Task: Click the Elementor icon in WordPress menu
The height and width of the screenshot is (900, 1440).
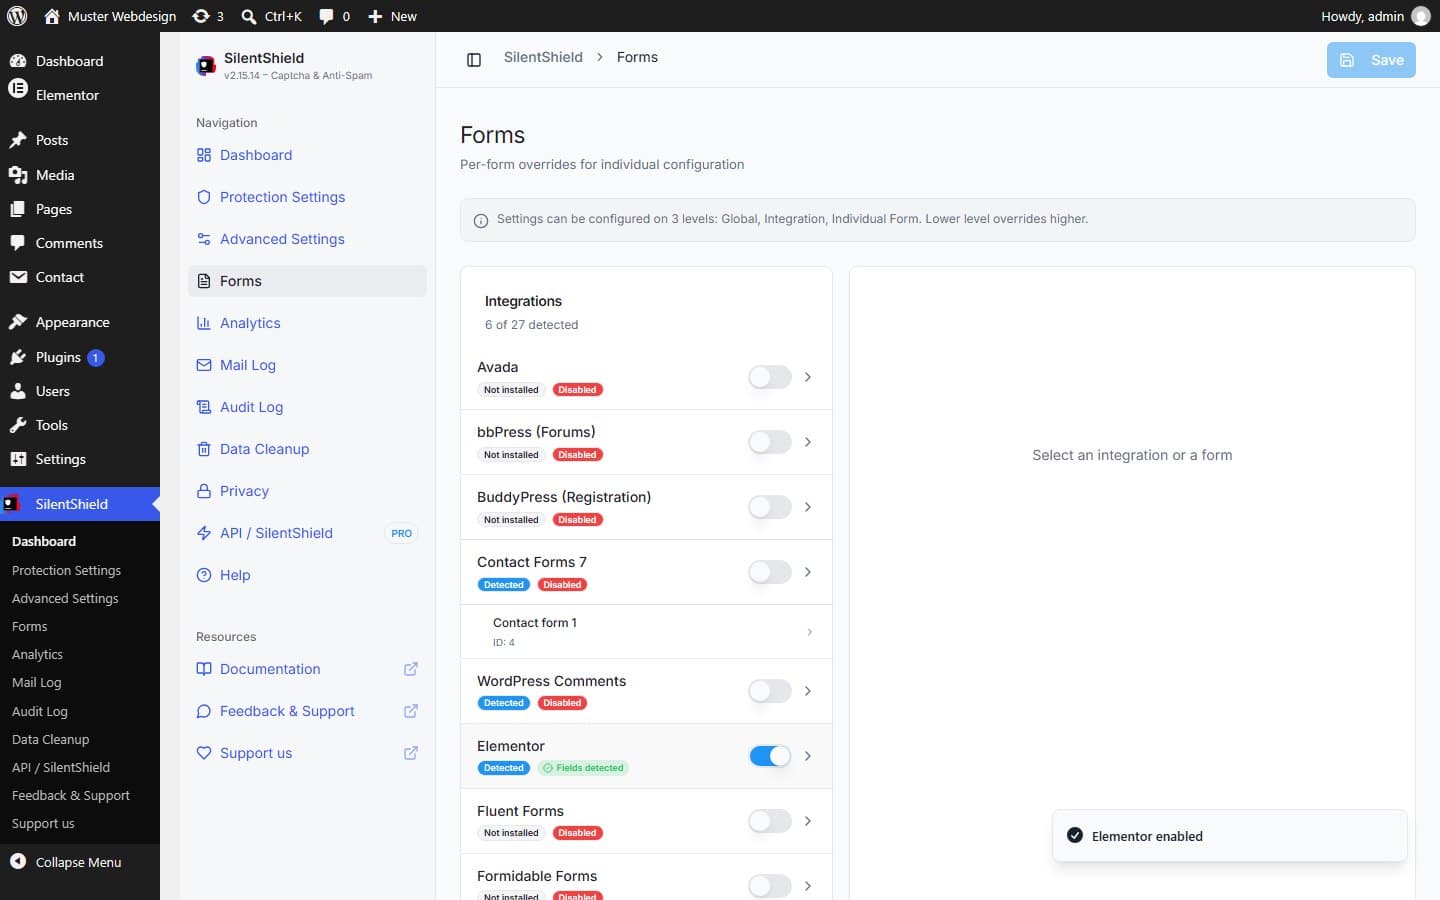Action: (18, 88)
